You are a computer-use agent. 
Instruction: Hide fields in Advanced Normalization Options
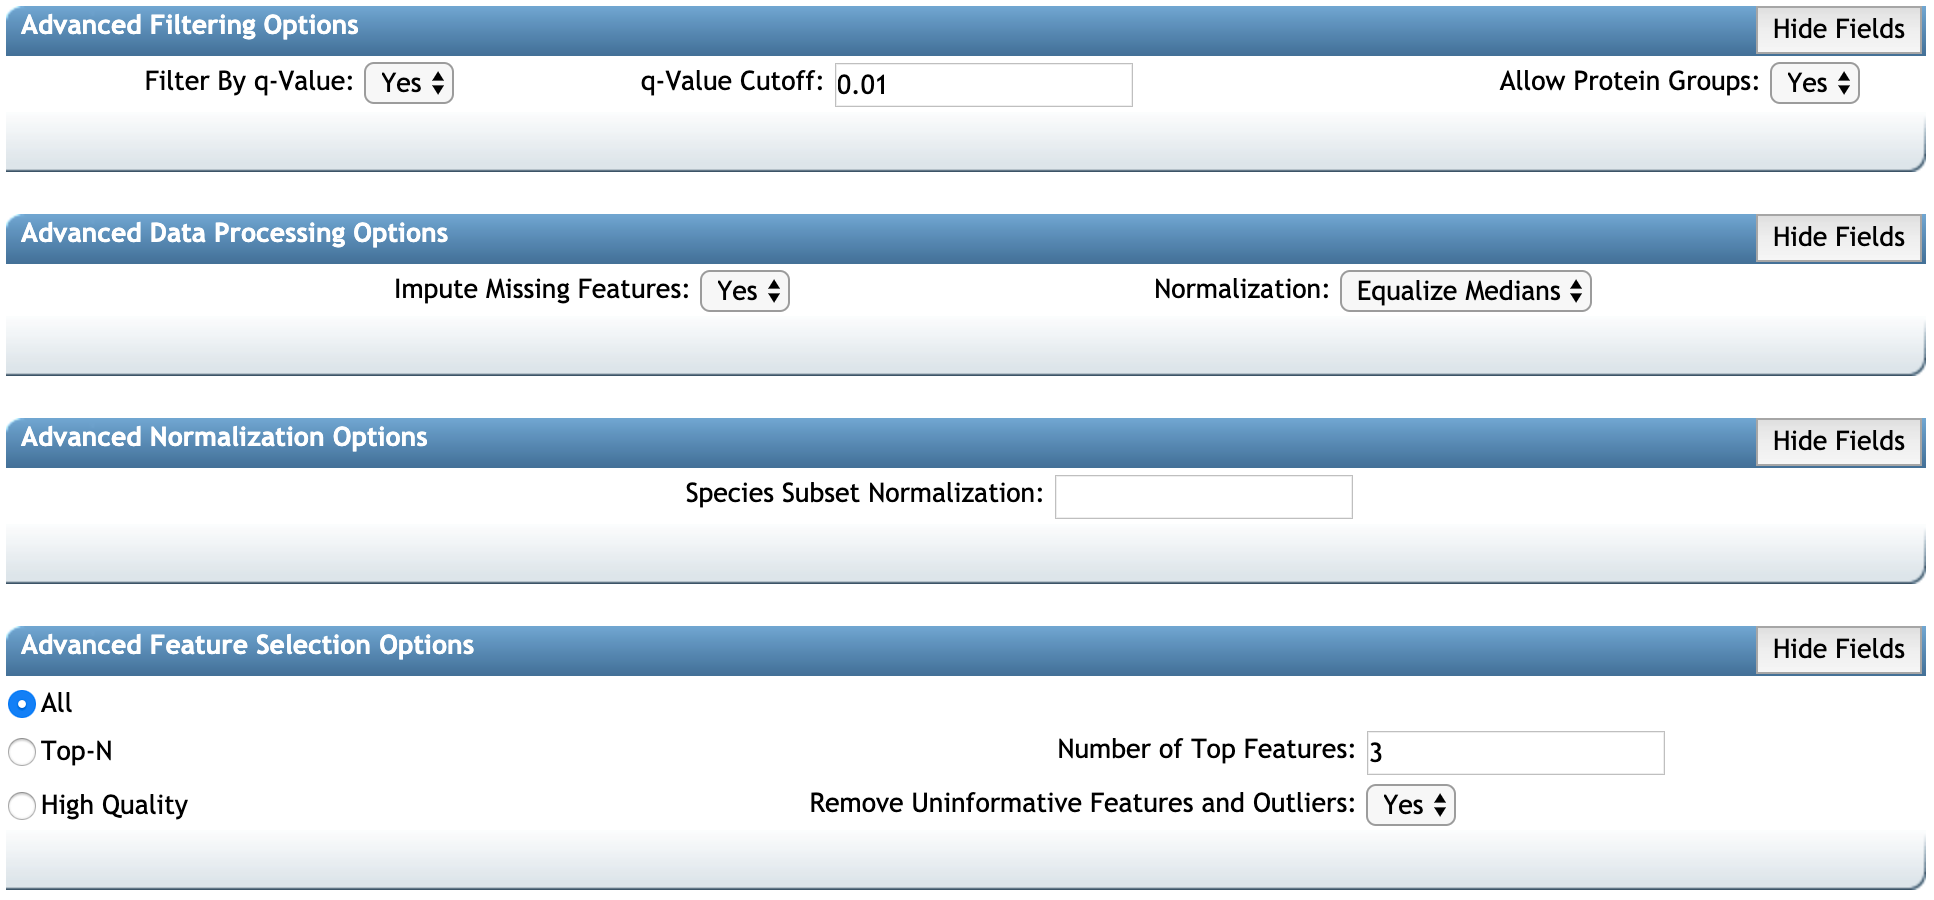click(x=1838, y=441)
